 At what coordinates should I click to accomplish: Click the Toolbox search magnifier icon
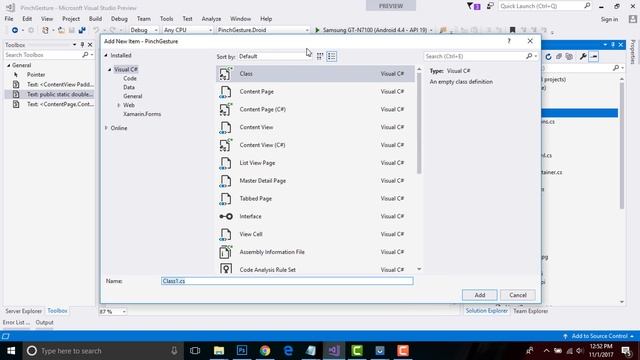(85, 55)
